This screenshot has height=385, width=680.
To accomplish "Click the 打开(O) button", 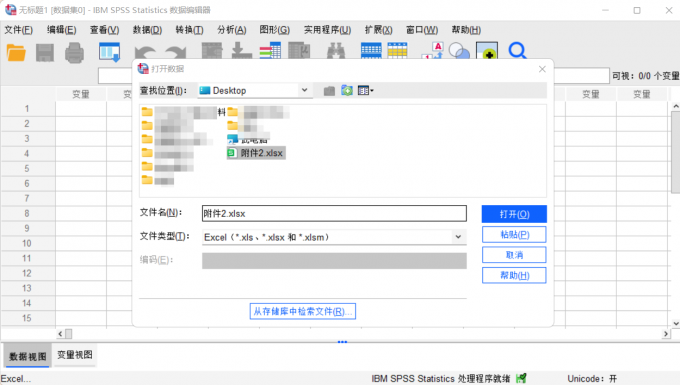I will (x=514, y=214).
